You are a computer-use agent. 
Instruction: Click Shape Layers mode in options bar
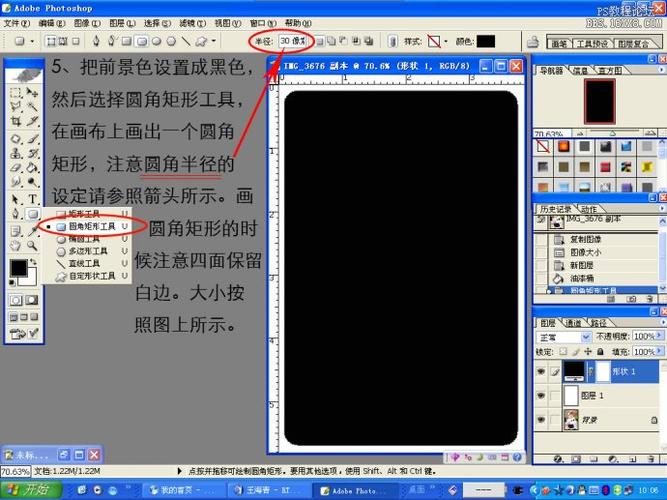[51, 41]
